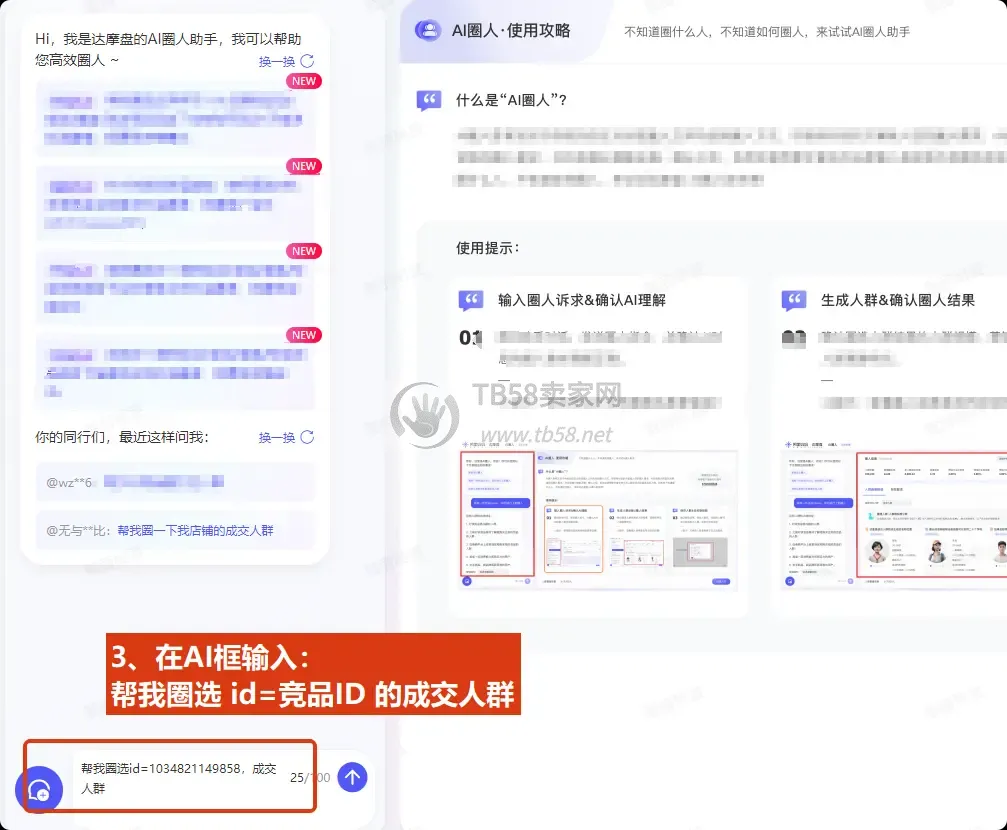
Task: Click heading 生成人群&确认圈人结果
Action: pyautogui.click(x=898, y=300)
